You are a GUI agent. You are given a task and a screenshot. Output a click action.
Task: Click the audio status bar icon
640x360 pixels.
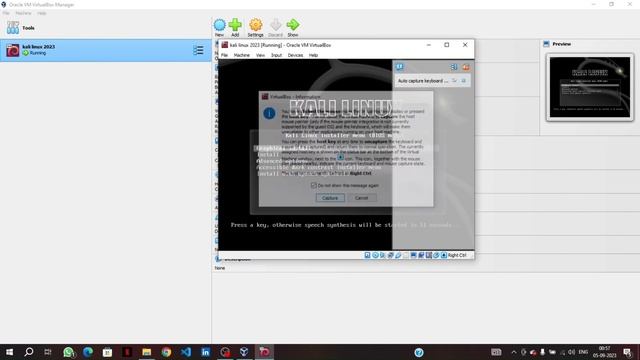point(382,255)
